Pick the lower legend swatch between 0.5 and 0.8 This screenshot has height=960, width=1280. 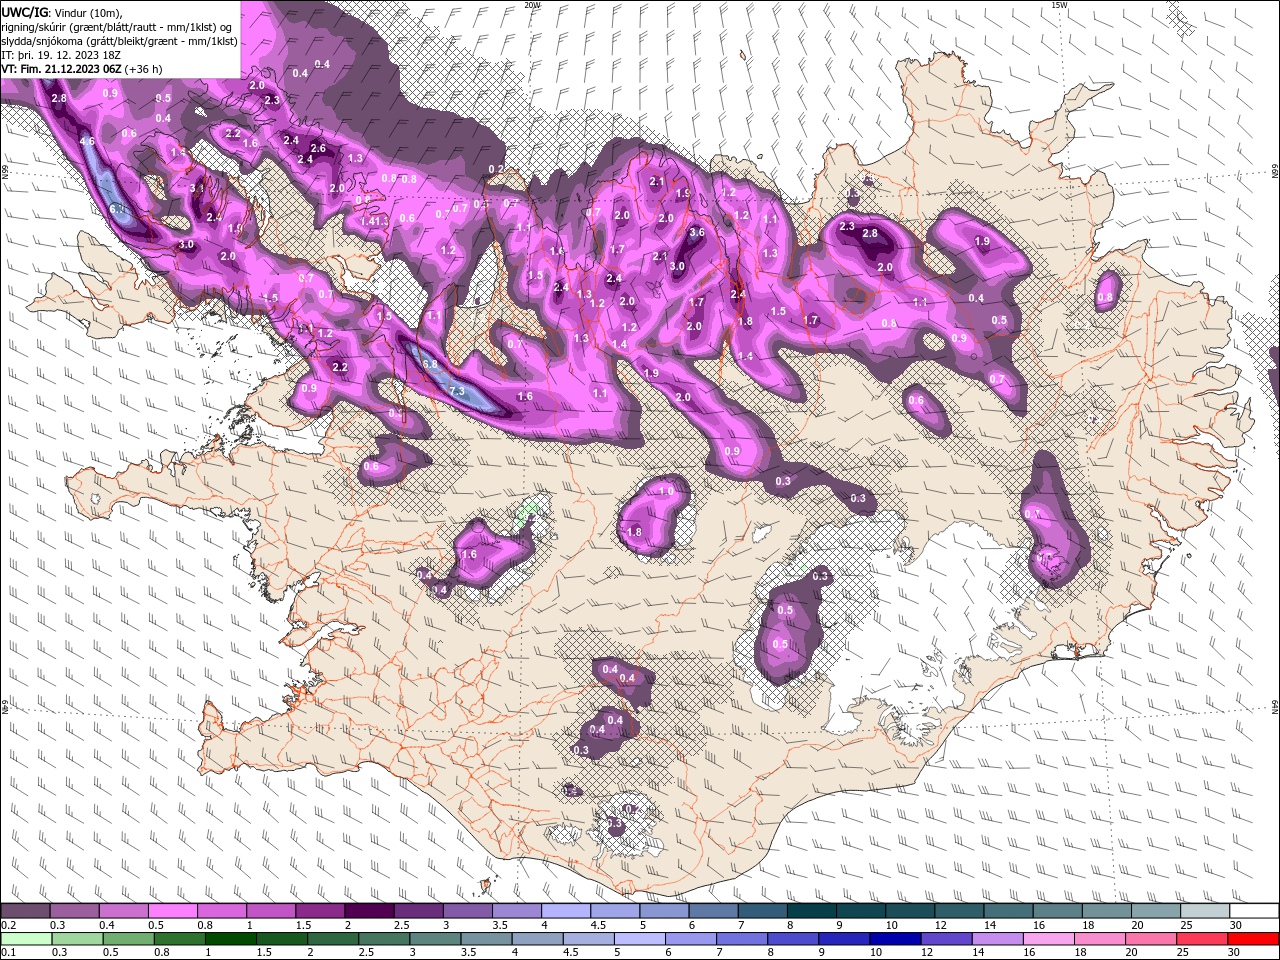pyautogui.click(x=127, y=938)
